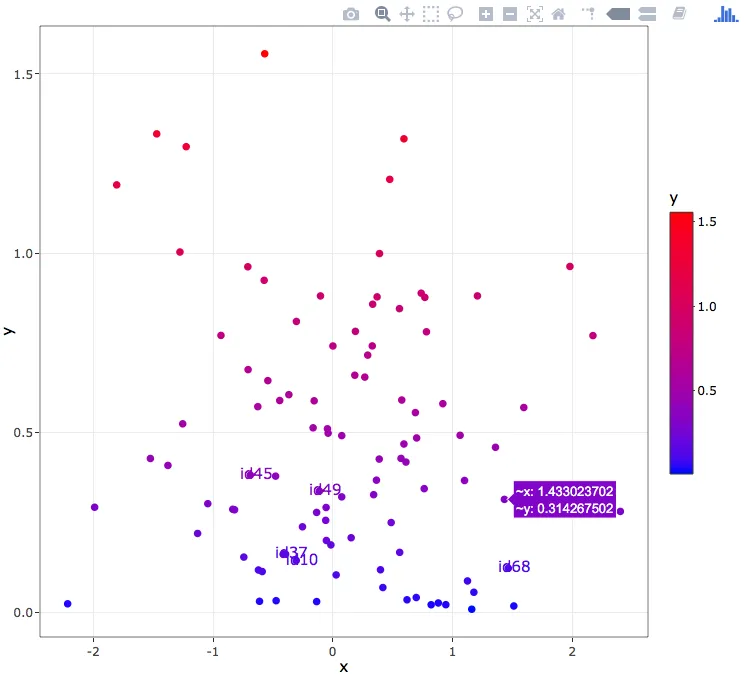
Task: Select the data point labeled id45
Action: tap(250, 475)
